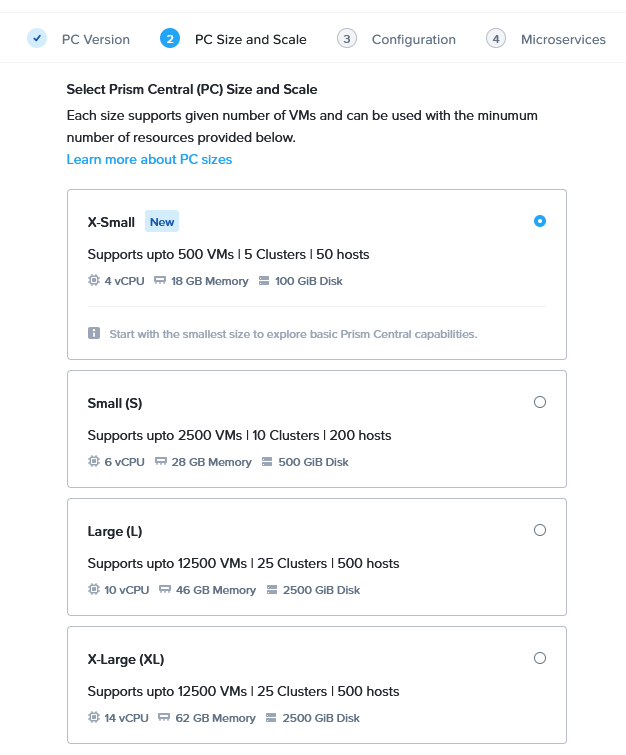The width and height of the screenshot is (626, 755).
Task: Click the memory icon beside 18 GB Memory
Action: tap(160, 281)
